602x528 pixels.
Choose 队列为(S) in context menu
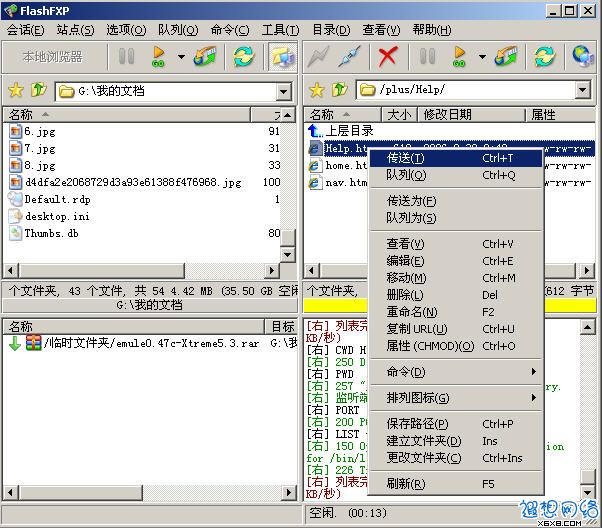(456, 218)
